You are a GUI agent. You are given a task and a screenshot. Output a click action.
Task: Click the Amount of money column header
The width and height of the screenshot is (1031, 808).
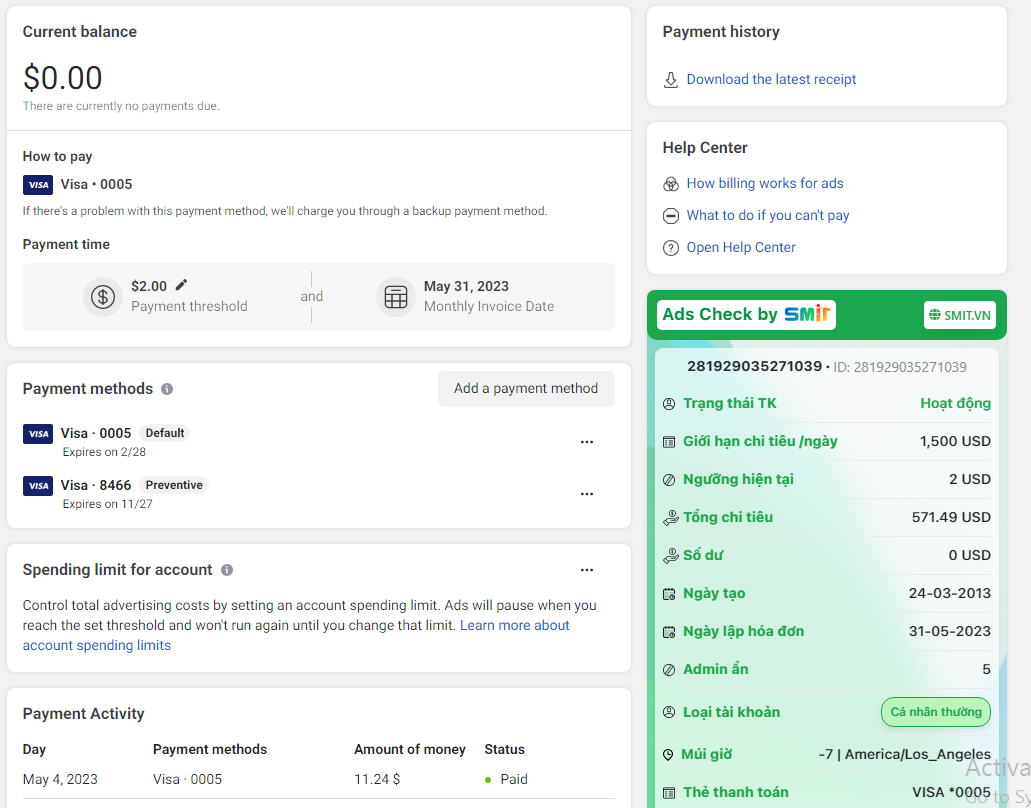point(410,749)
